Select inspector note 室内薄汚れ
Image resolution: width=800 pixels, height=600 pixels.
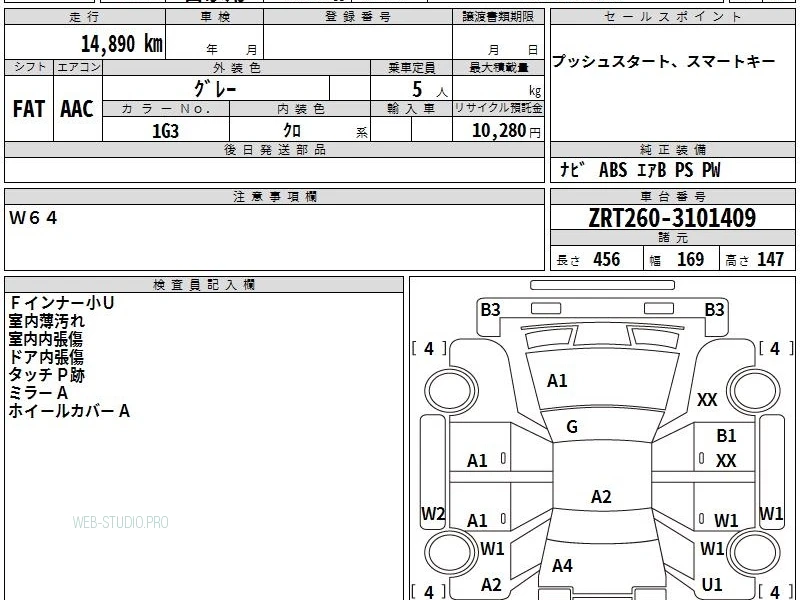46,321
